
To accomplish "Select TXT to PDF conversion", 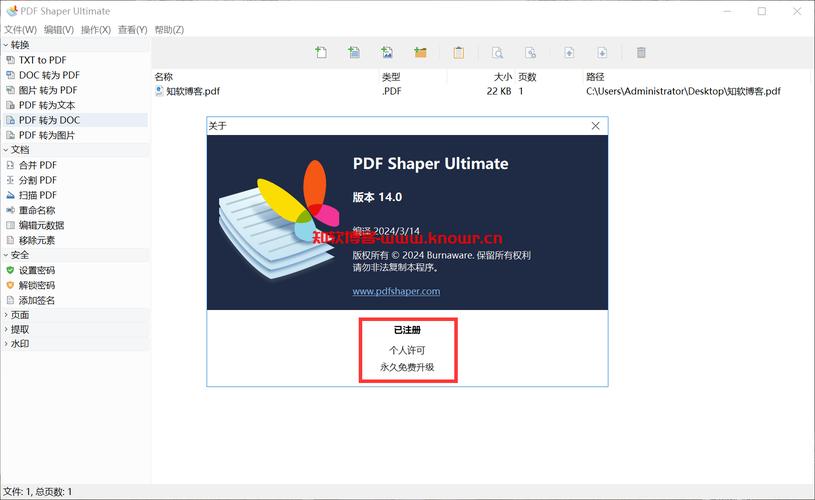I will (x=75, y=60).
